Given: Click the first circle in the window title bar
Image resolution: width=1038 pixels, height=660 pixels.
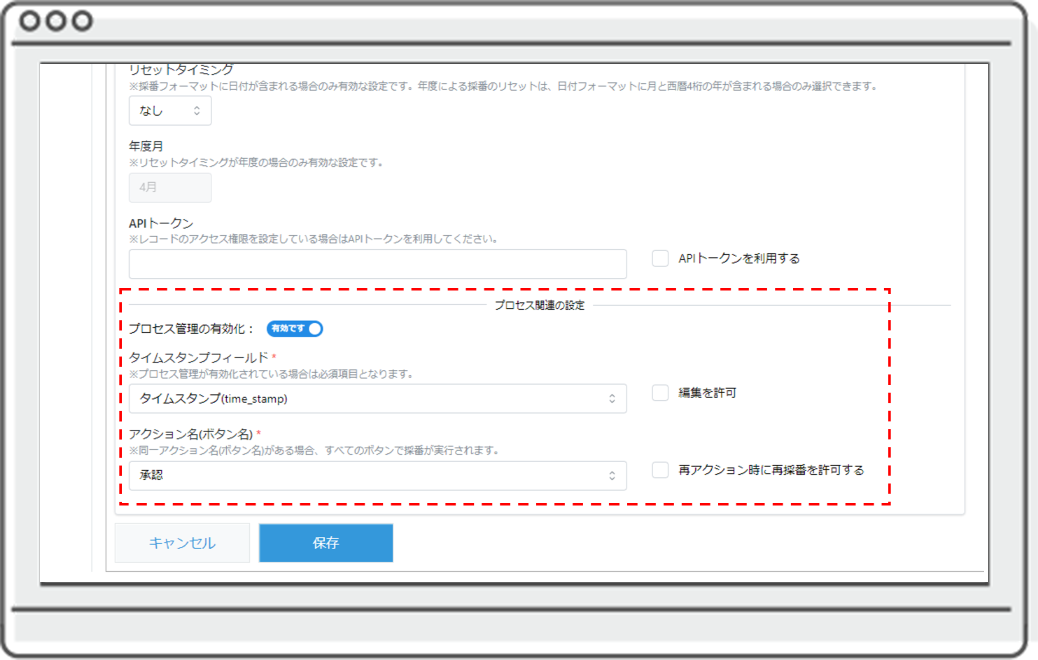Looking at the screenshot, I should click(32, 19).
